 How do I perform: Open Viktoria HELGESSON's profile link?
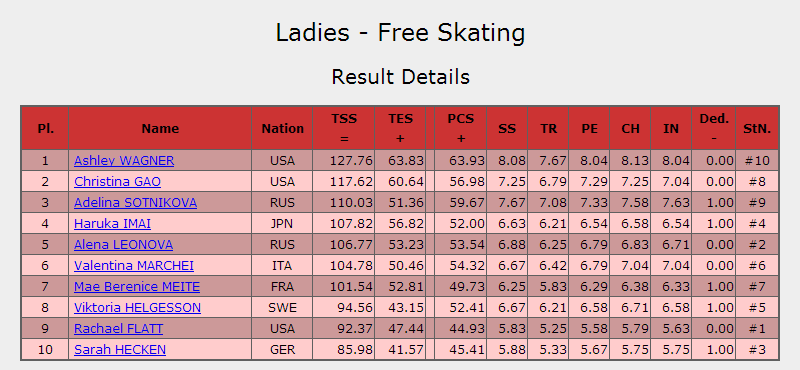point(137,308)
